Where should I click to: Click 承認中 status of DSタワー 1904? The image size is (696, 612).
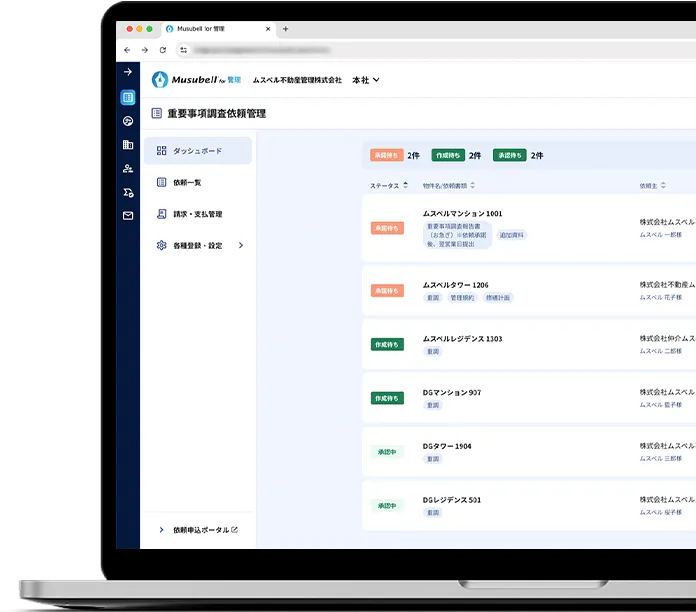coord(387,452)
